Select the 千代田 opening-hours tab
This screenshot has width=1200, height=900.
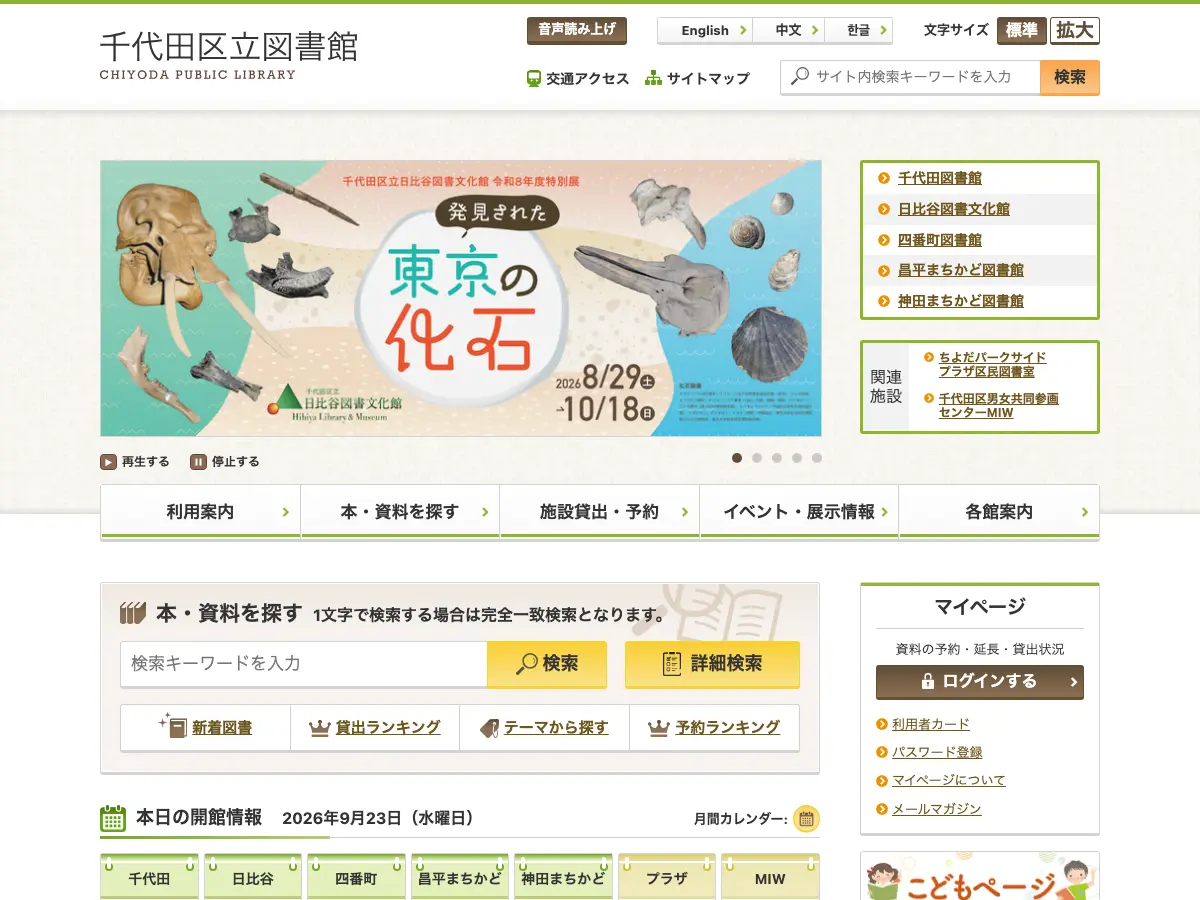tap(150, 878)
